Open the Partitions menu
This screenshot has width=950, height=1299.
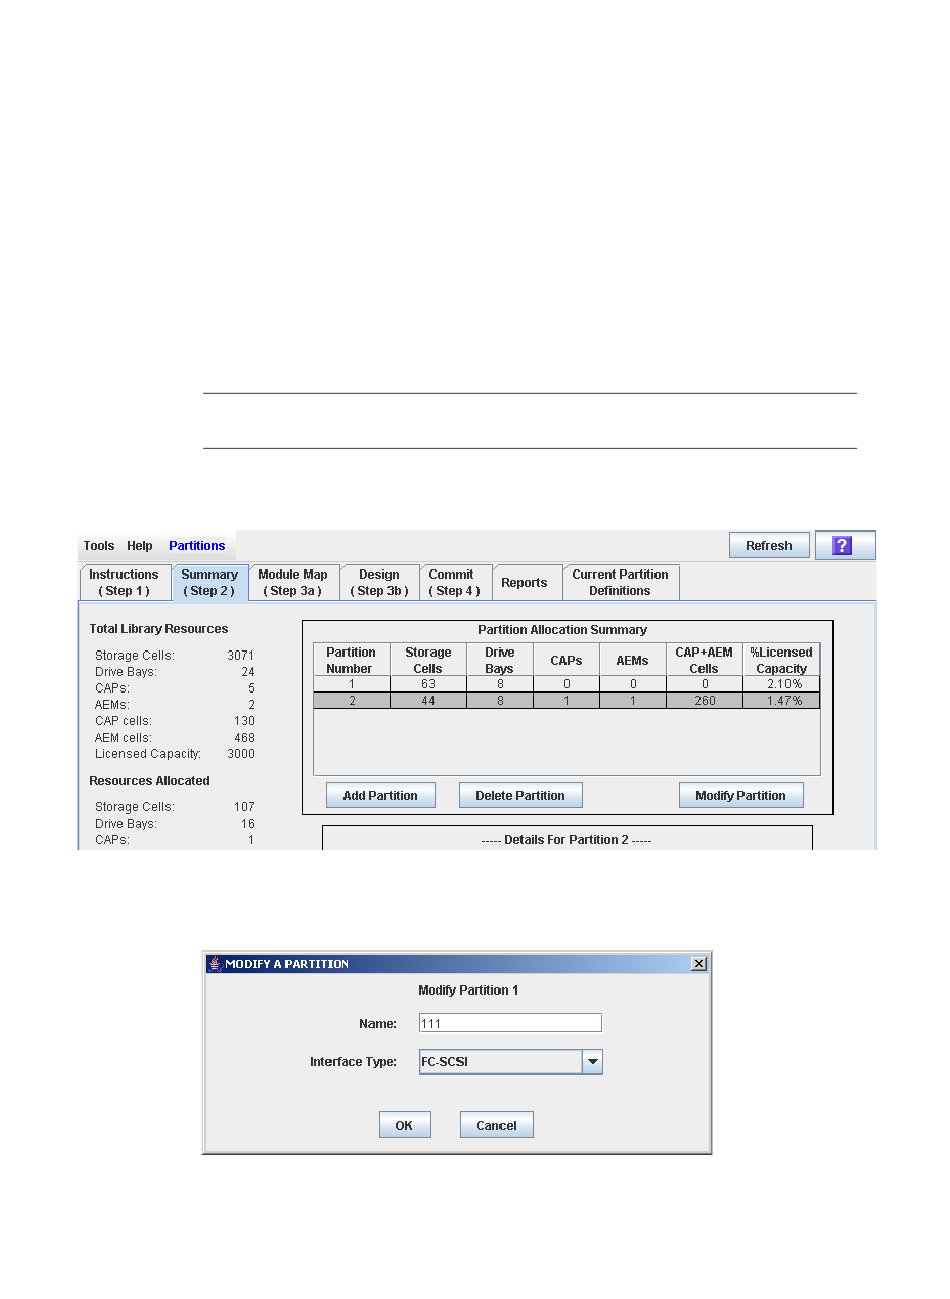(x=197, y=546)
